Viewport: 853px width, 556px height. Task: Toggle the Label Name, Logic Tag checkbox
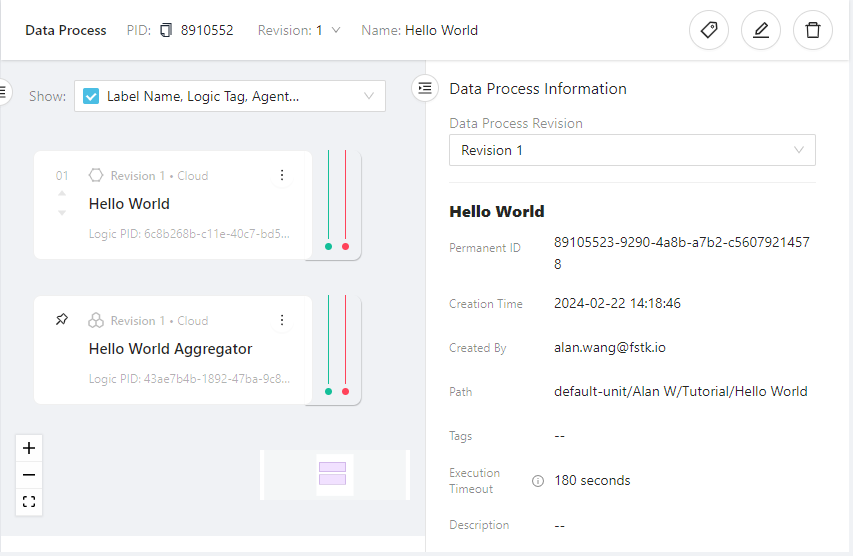pyautogui.click(x=91, y=97)
